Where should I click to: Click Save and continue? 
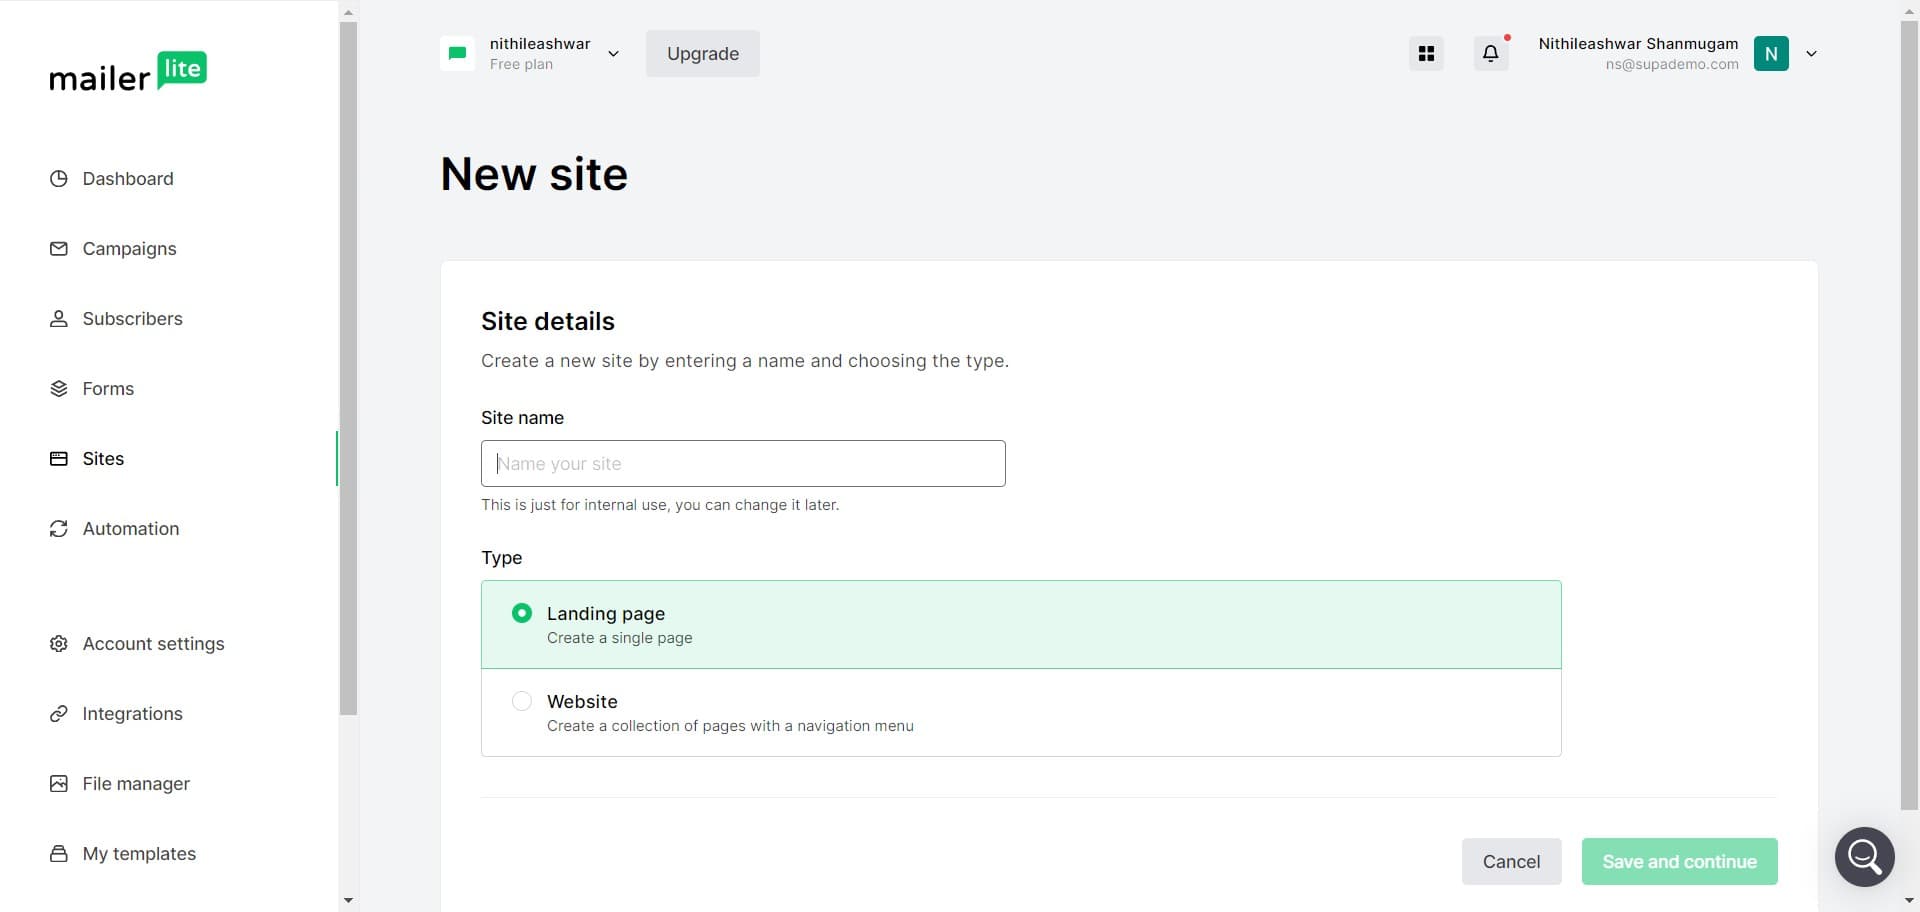pyautogui.click(x=1679, y=861)
